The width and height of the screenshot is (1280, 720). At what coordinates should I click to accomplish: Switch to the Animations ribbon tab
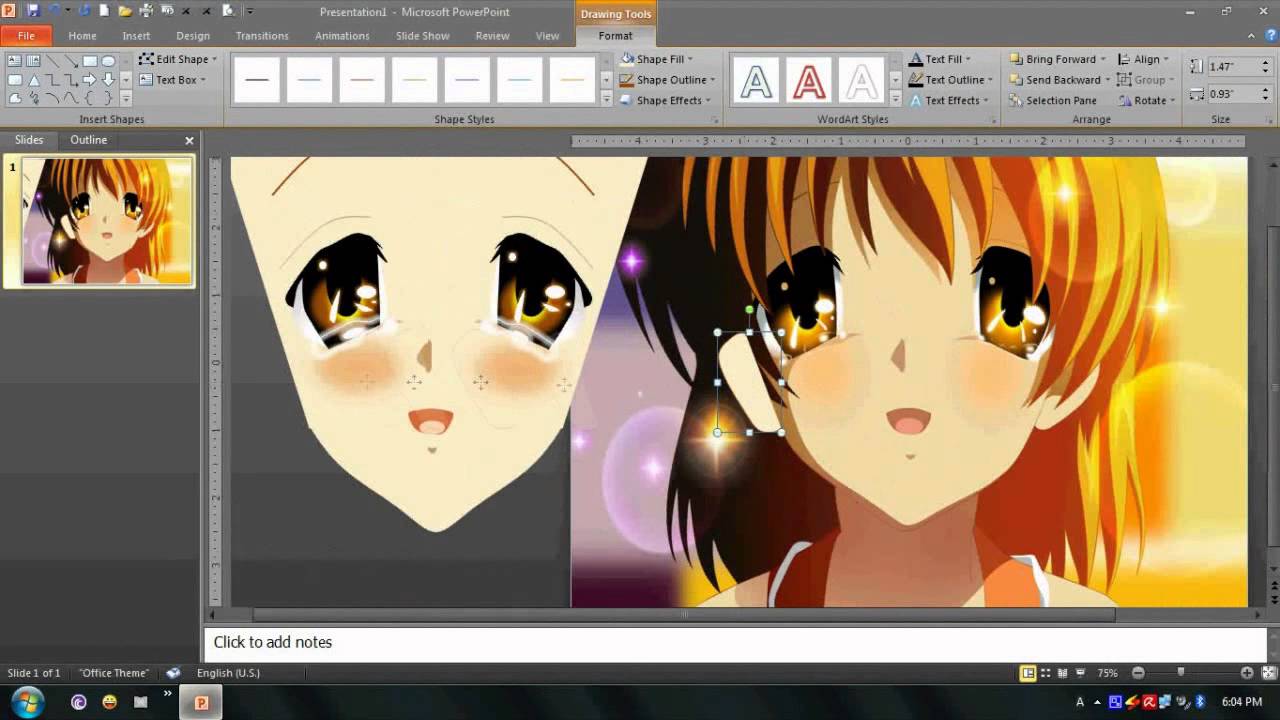click(x=342, y=35)
